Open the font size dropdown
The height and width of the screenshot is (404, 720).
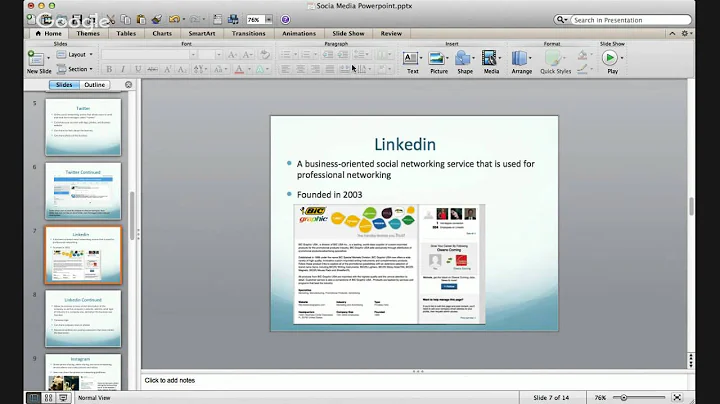click(x=218, y=55)
